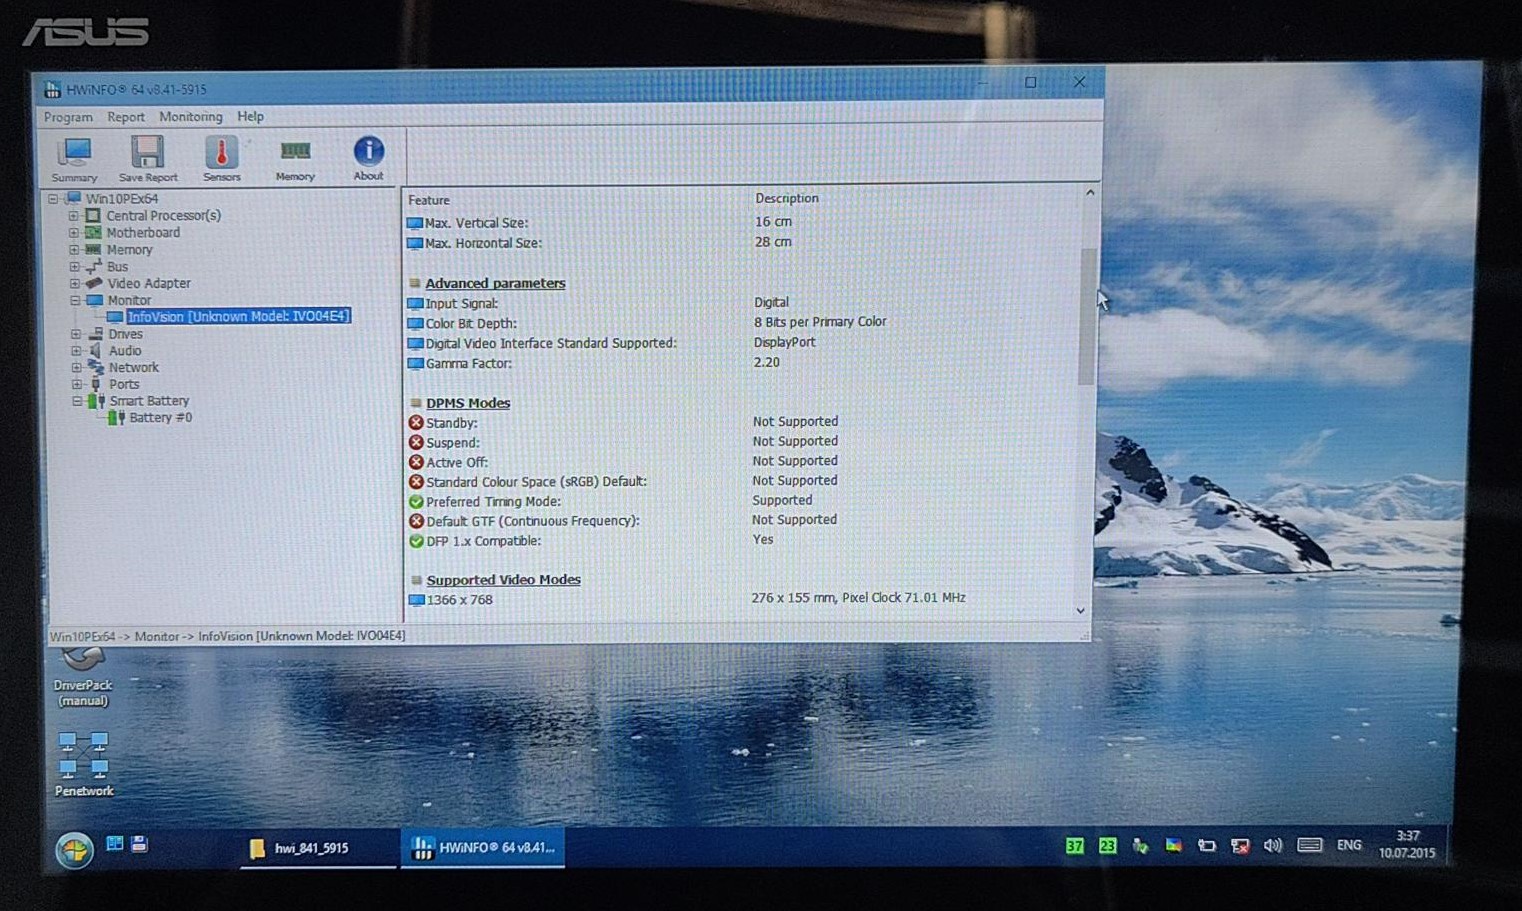The width and height of the screenshot is (1522, 911).
Task: Open the disconnected network tray icon
Action: pos(1240,846)
